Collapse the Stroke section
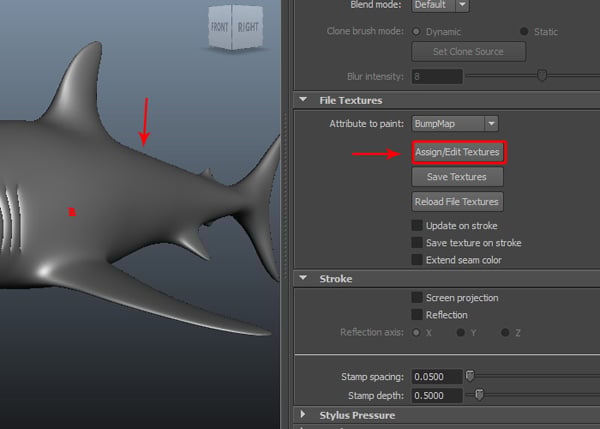Image resolution: width=600 pixels, height=429 pixels. [303, 278]
